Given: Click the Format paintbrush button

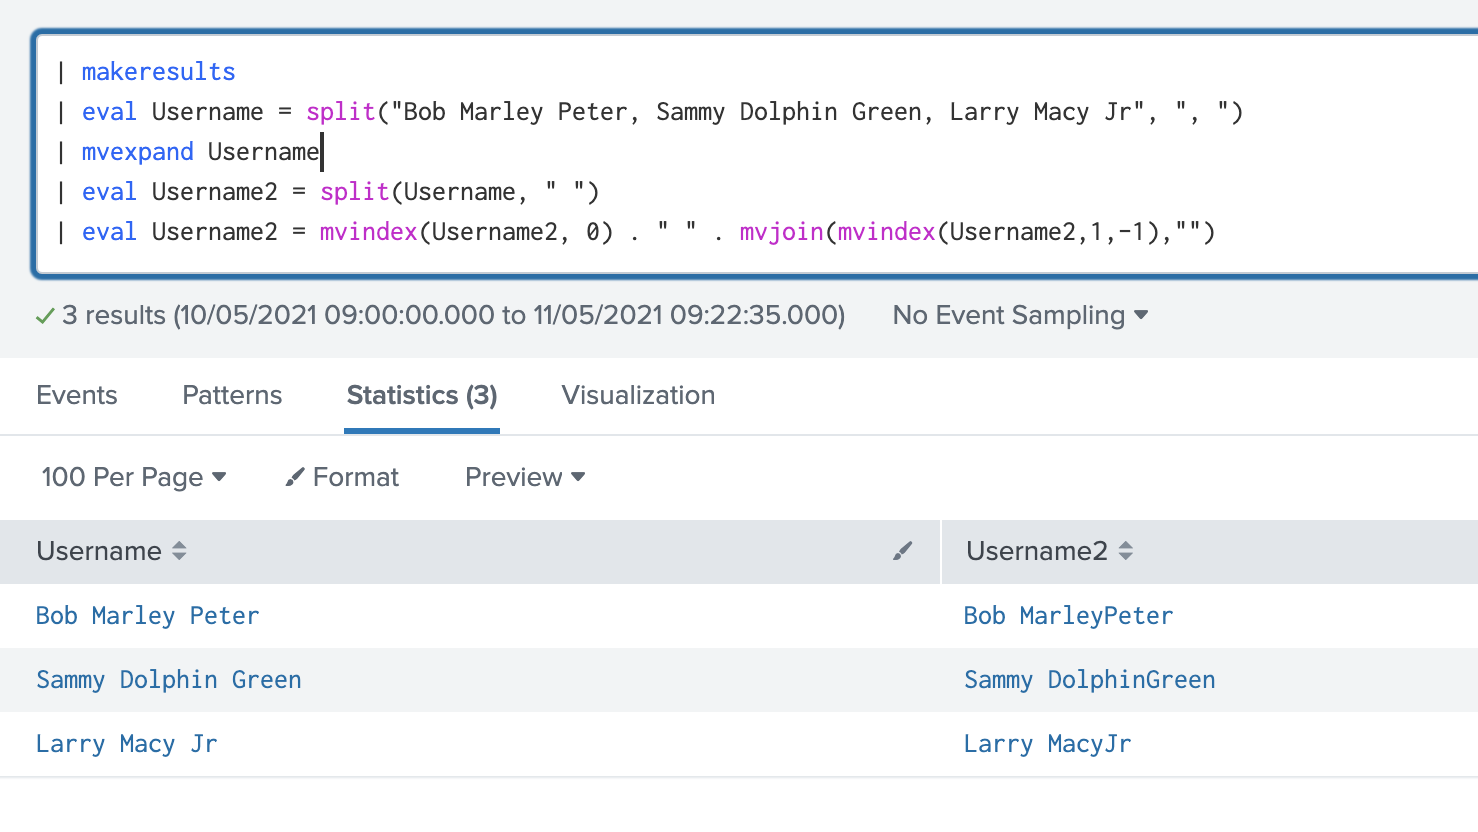Looking at the screenshot, I should click(342, 477).
